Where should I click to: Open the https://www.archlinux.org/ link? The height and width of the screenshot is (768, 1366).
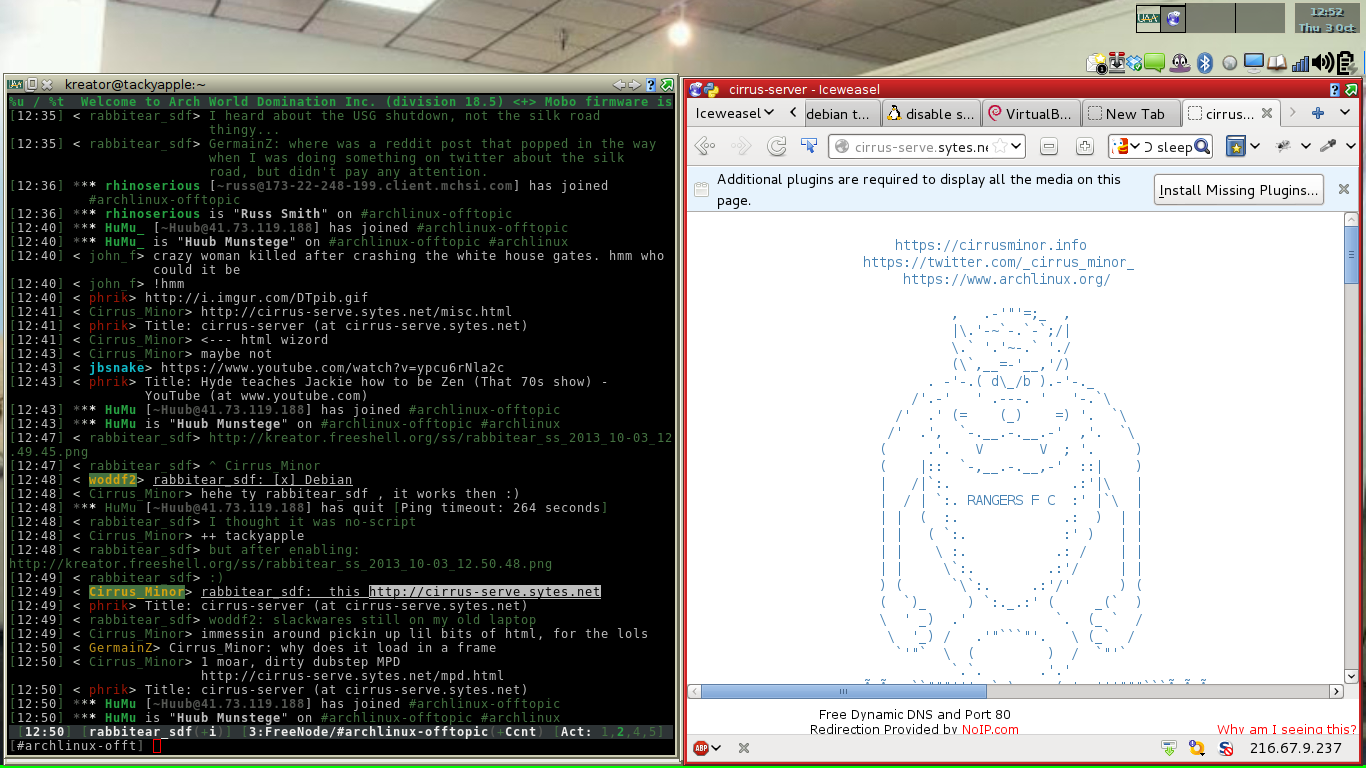1006,279
